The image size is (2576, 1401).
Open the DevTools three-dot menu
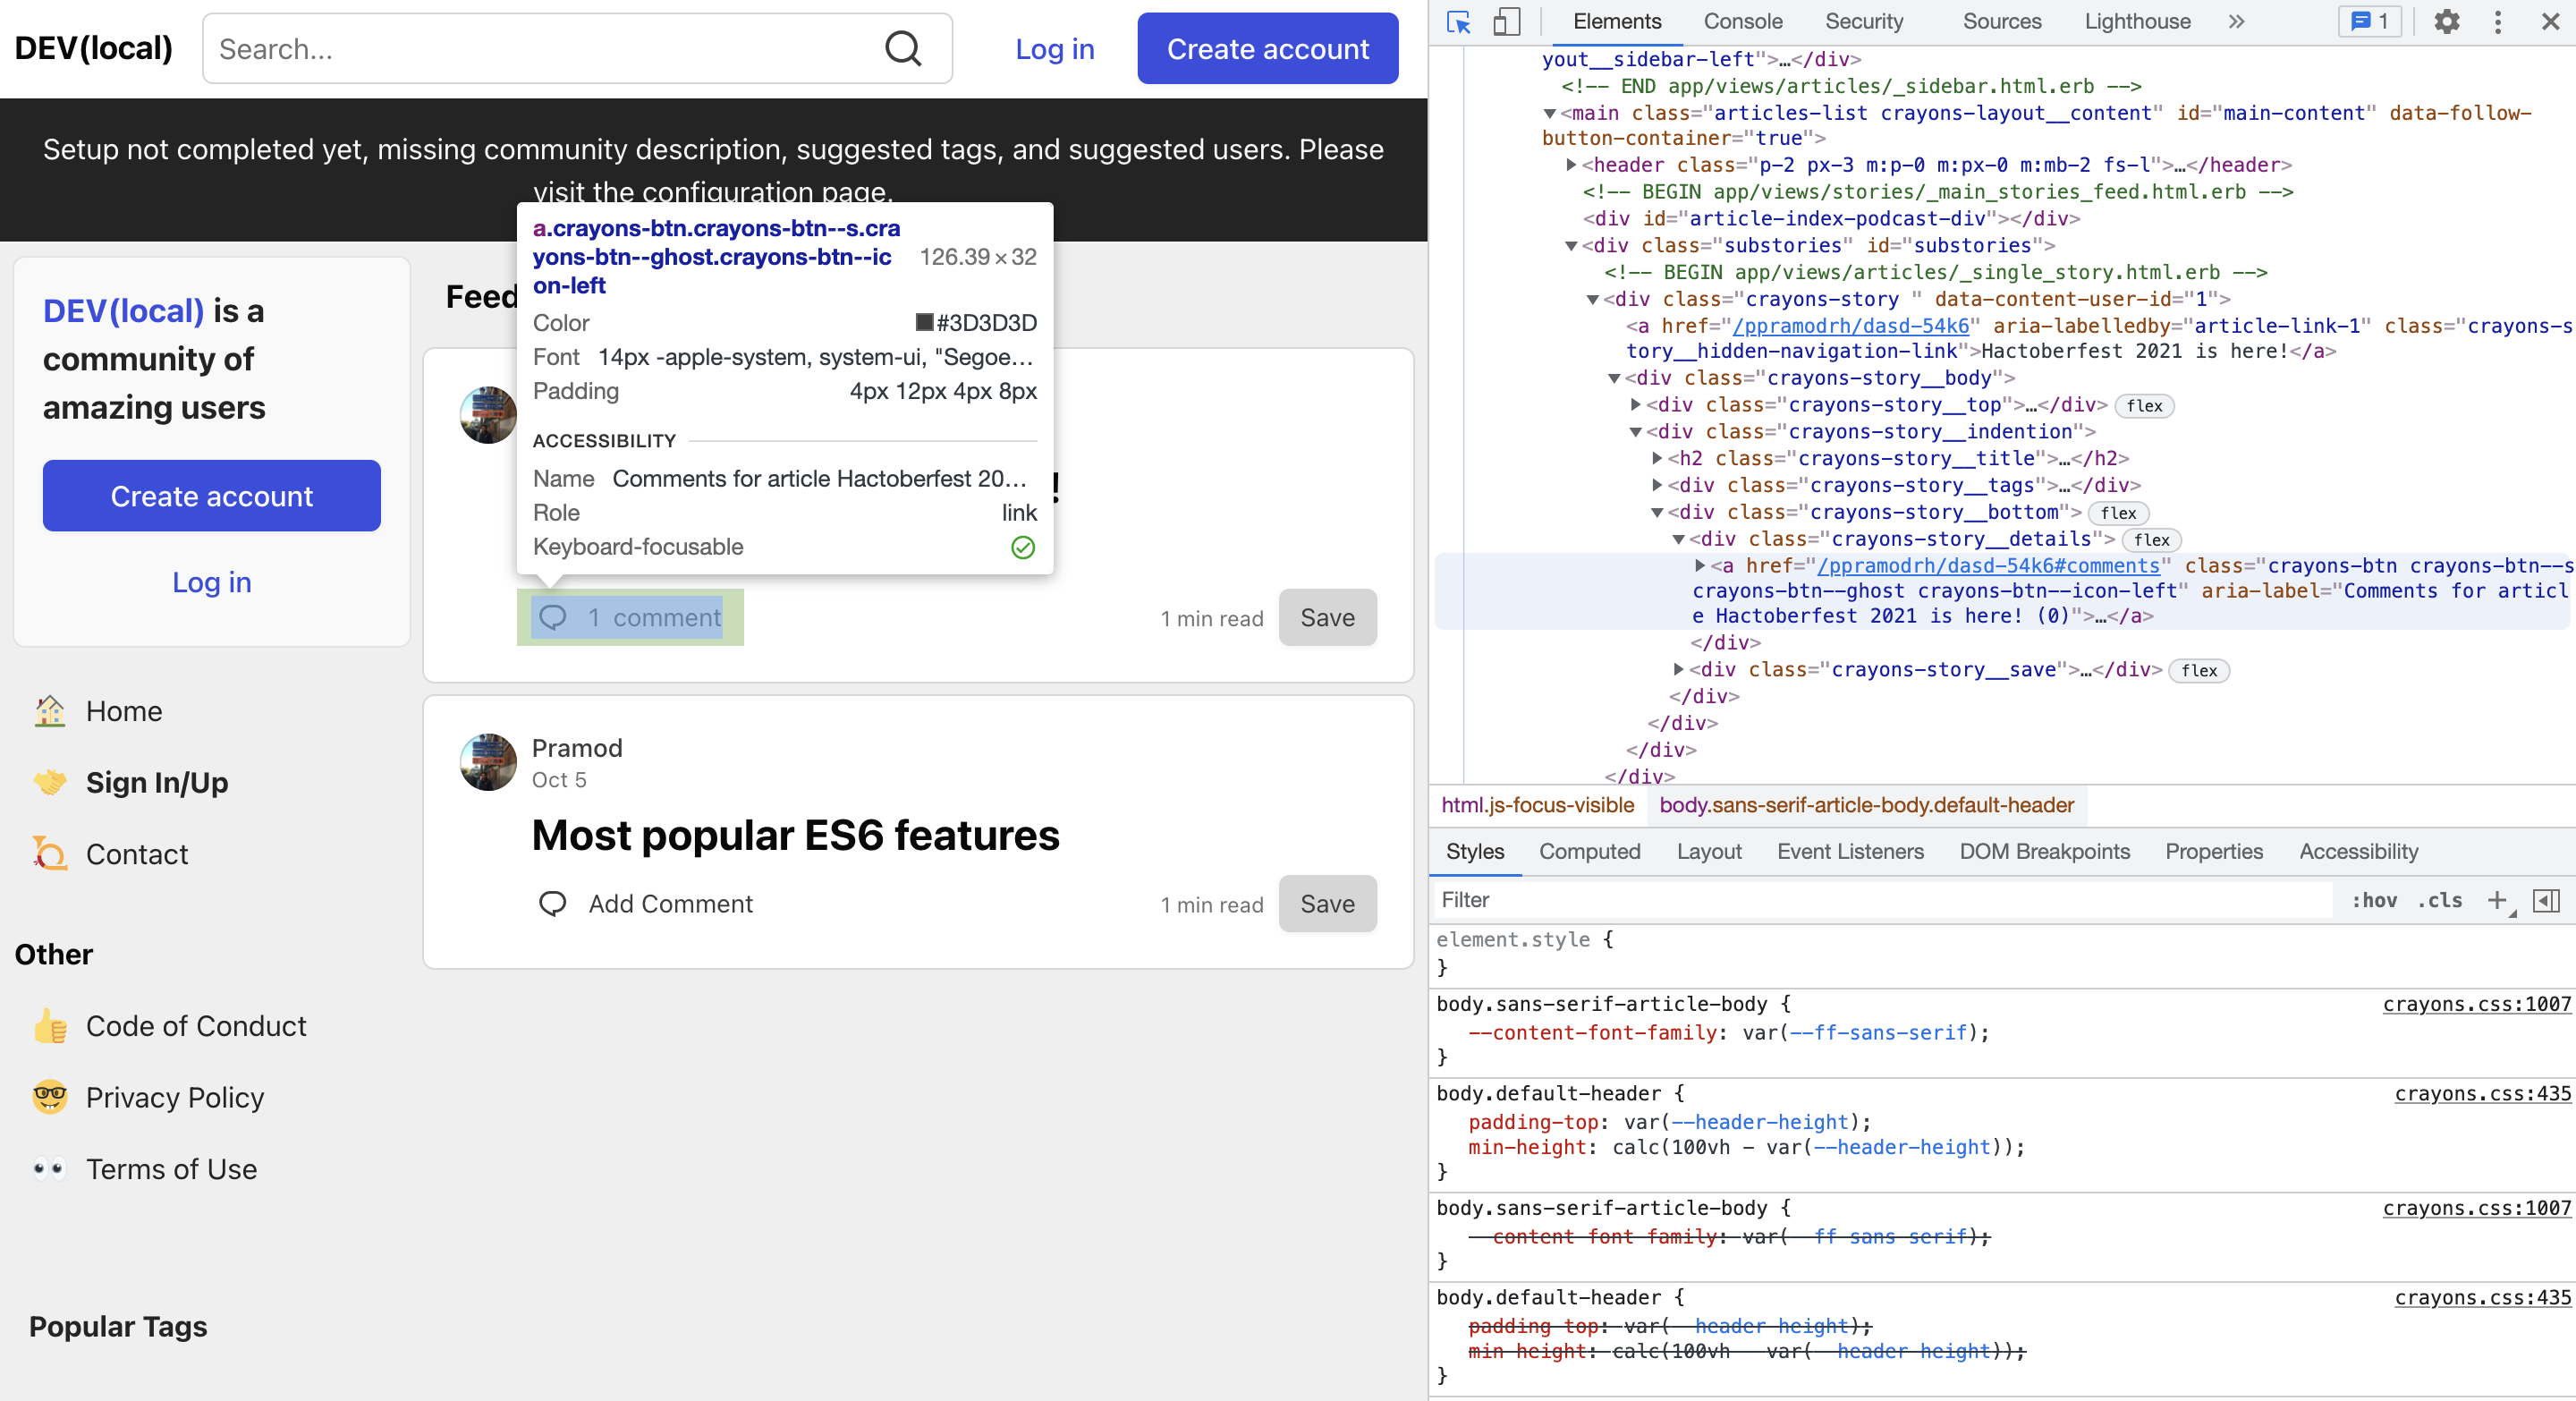point(2498,22)
